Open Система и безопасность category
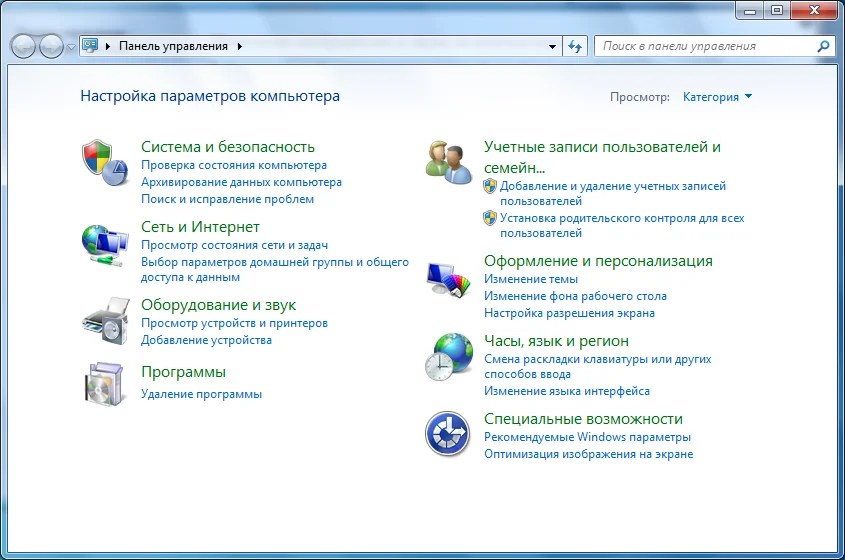The height and width of the screenshot is (560, 845). pos(227,147)
